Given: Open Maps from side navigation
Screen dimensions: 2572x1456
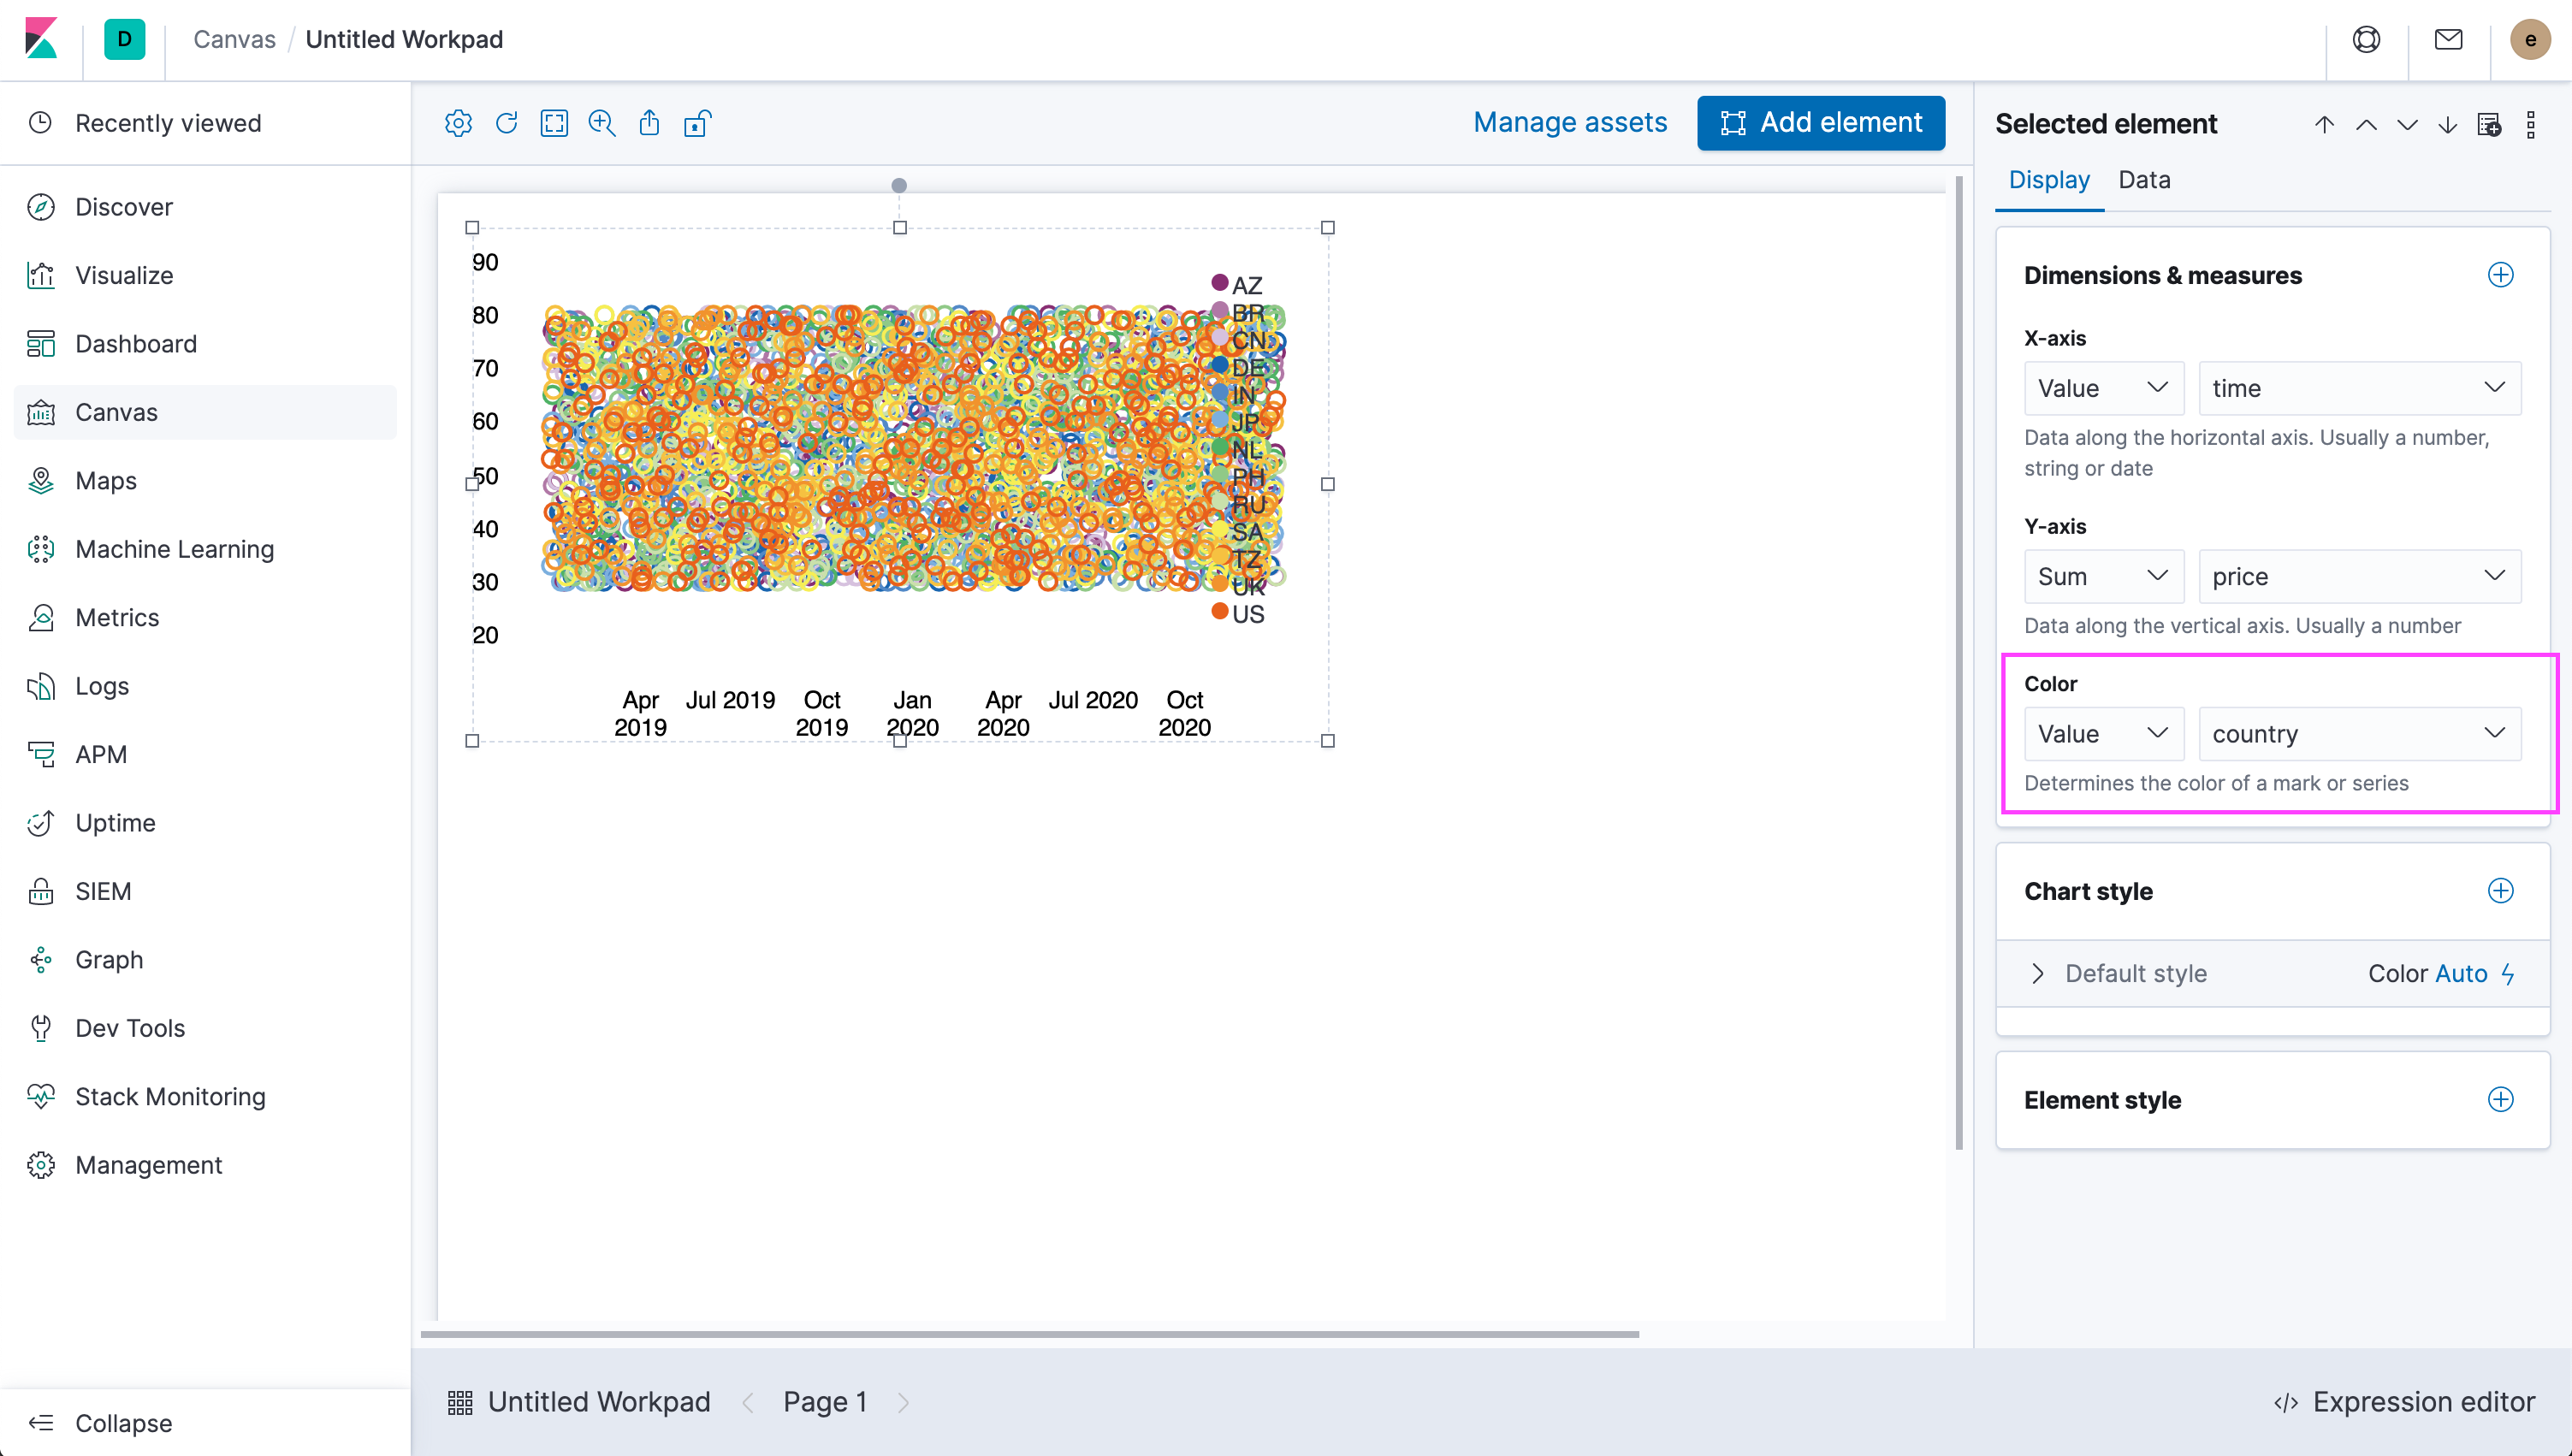Looking at the screenshot, I should coord(106,481).
